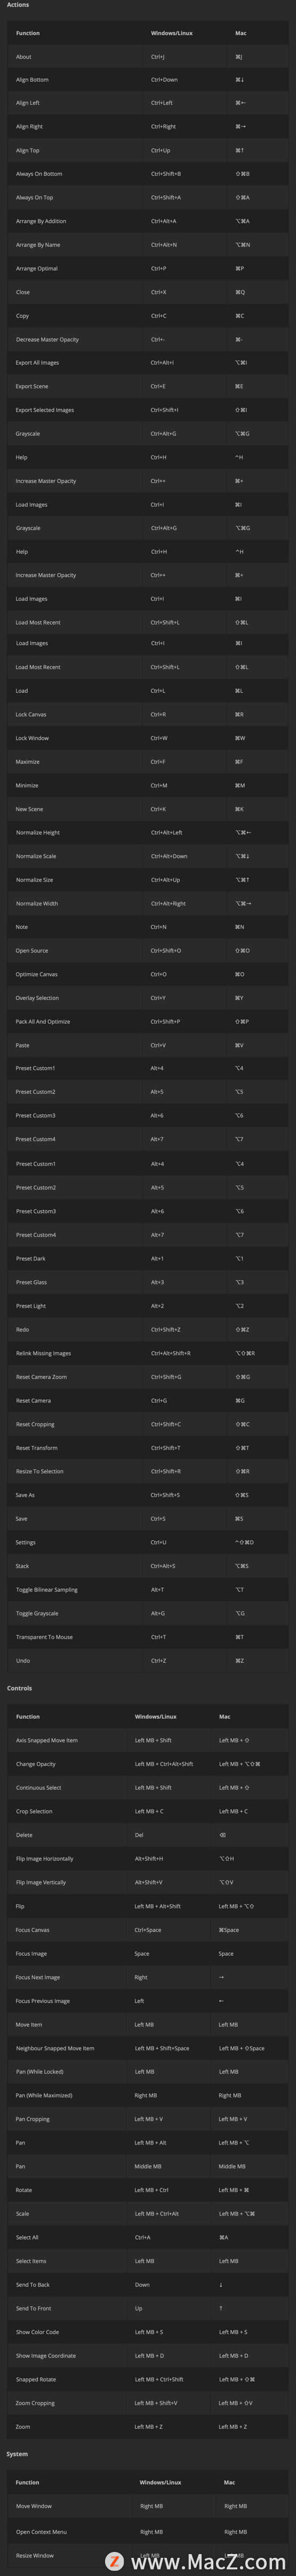Viewport: 296px width, 2576px height.
Task: Click the Preset Dark row
Action: pyautogui.click(x=148, y=1259)
